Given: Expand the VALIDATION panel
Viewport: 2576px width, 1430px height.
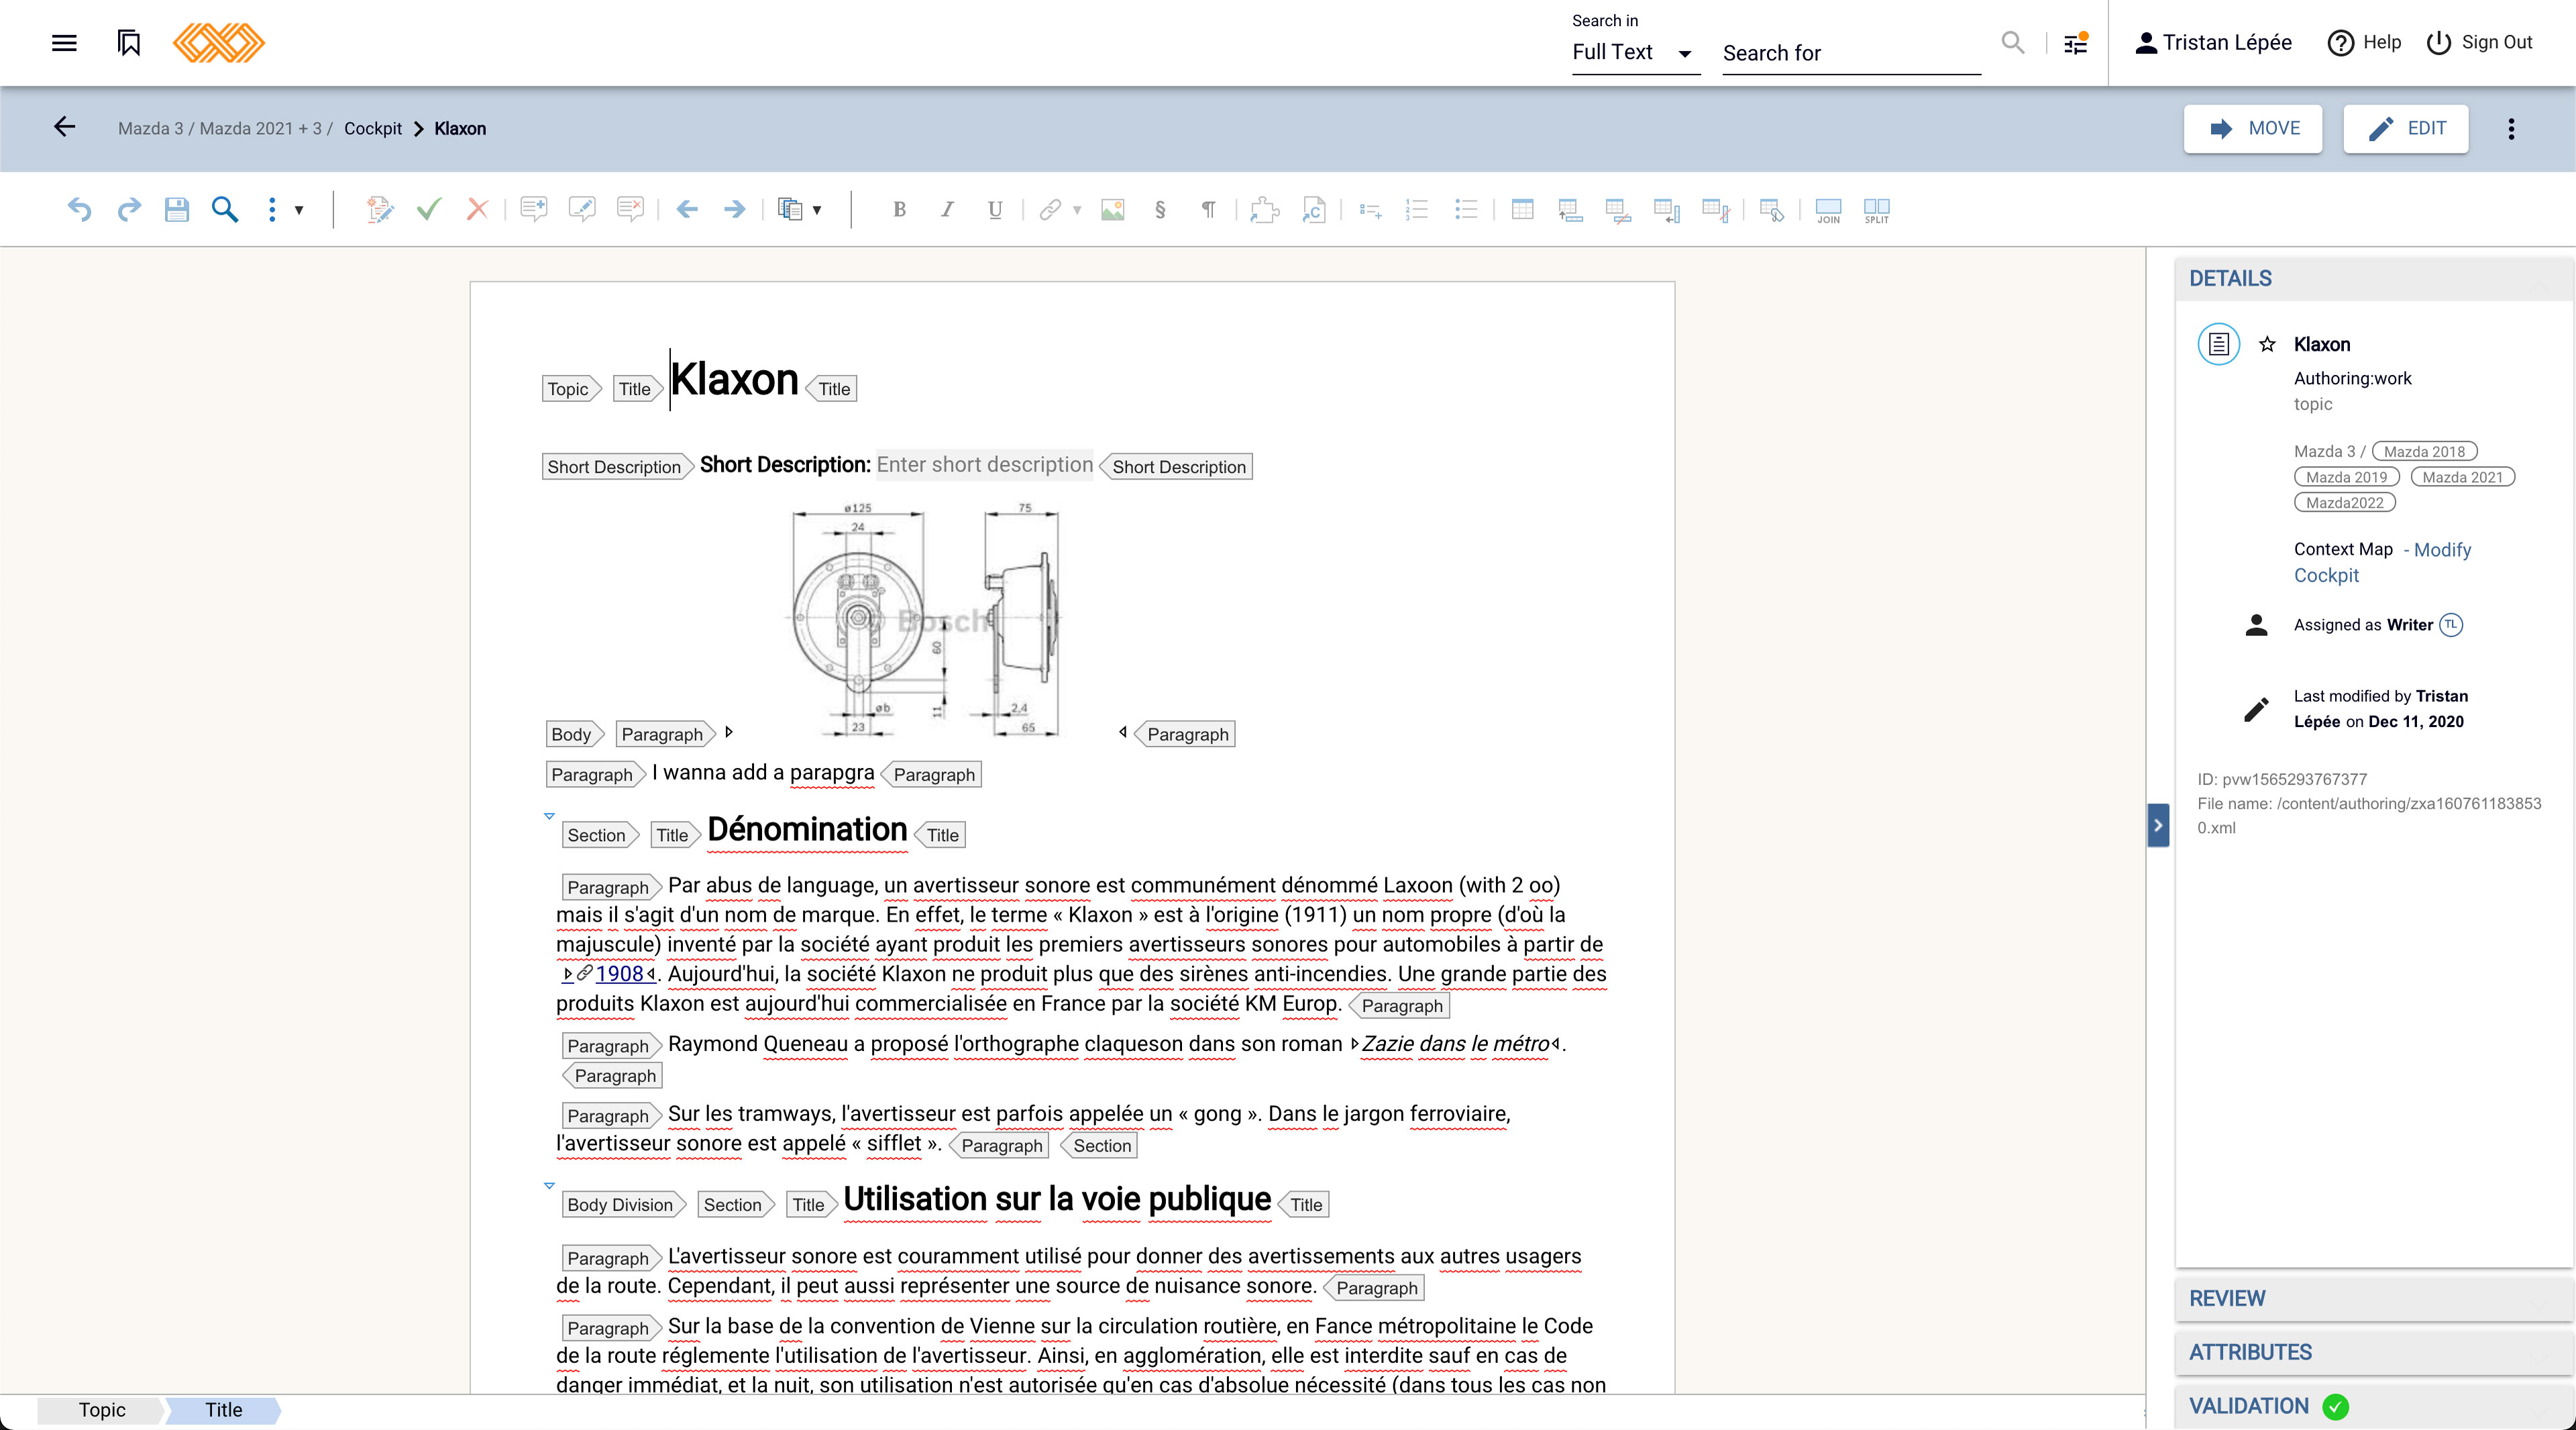Looking at the screenshot, I should (2374, 1406).
